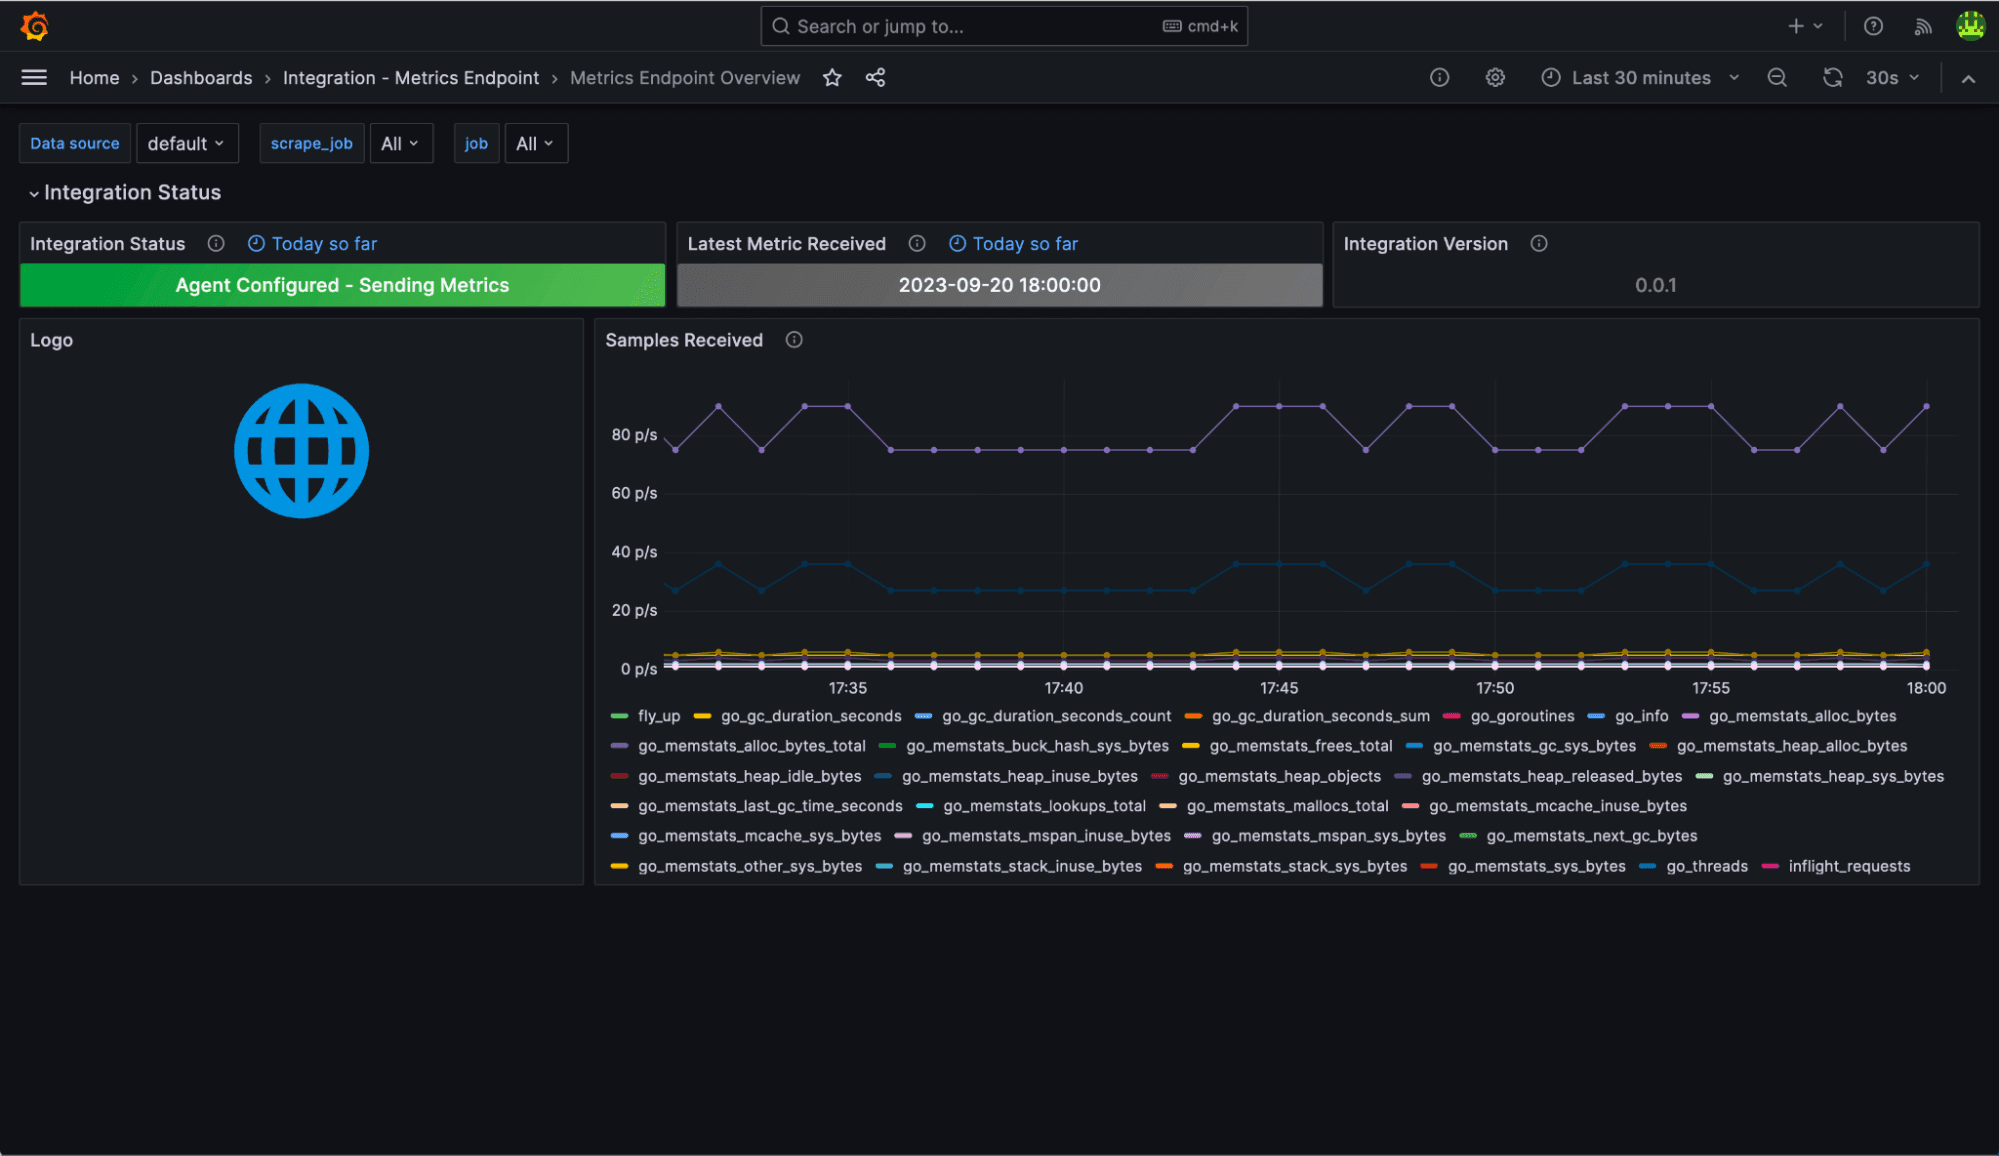Open dashboard insights info icon
1999x1156 pixels.
(x=1439, y=77)
